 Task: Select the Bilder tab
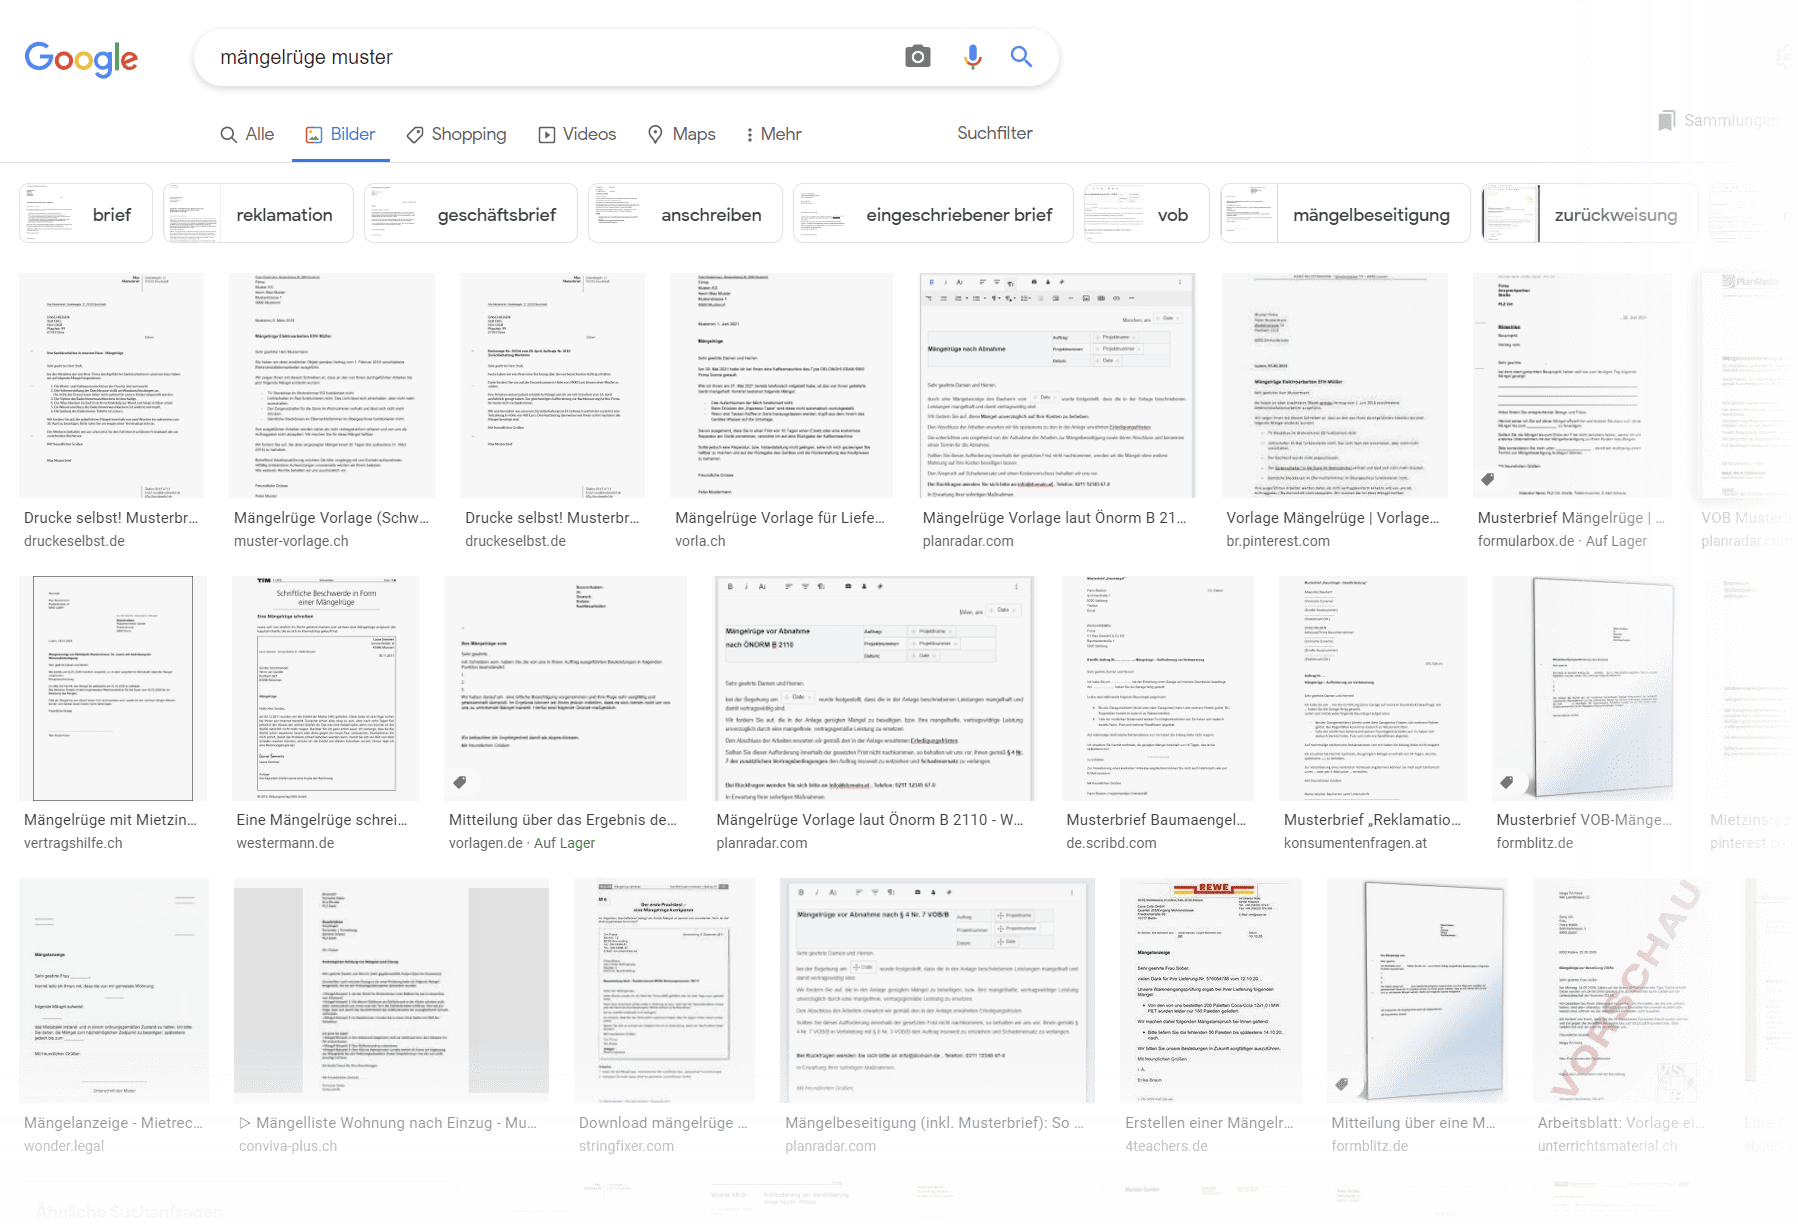click(340, 134)
